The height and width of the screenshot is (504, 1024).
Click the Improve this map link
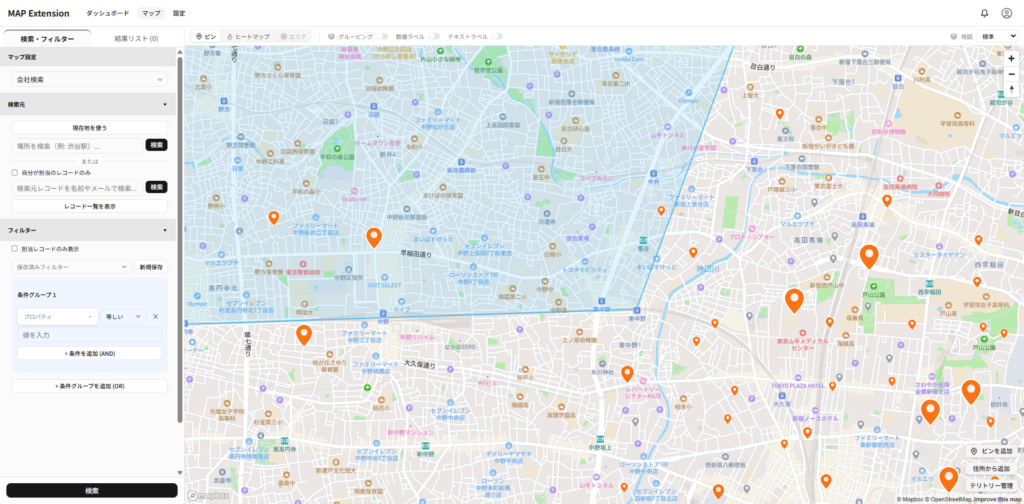tap(999, 499)
